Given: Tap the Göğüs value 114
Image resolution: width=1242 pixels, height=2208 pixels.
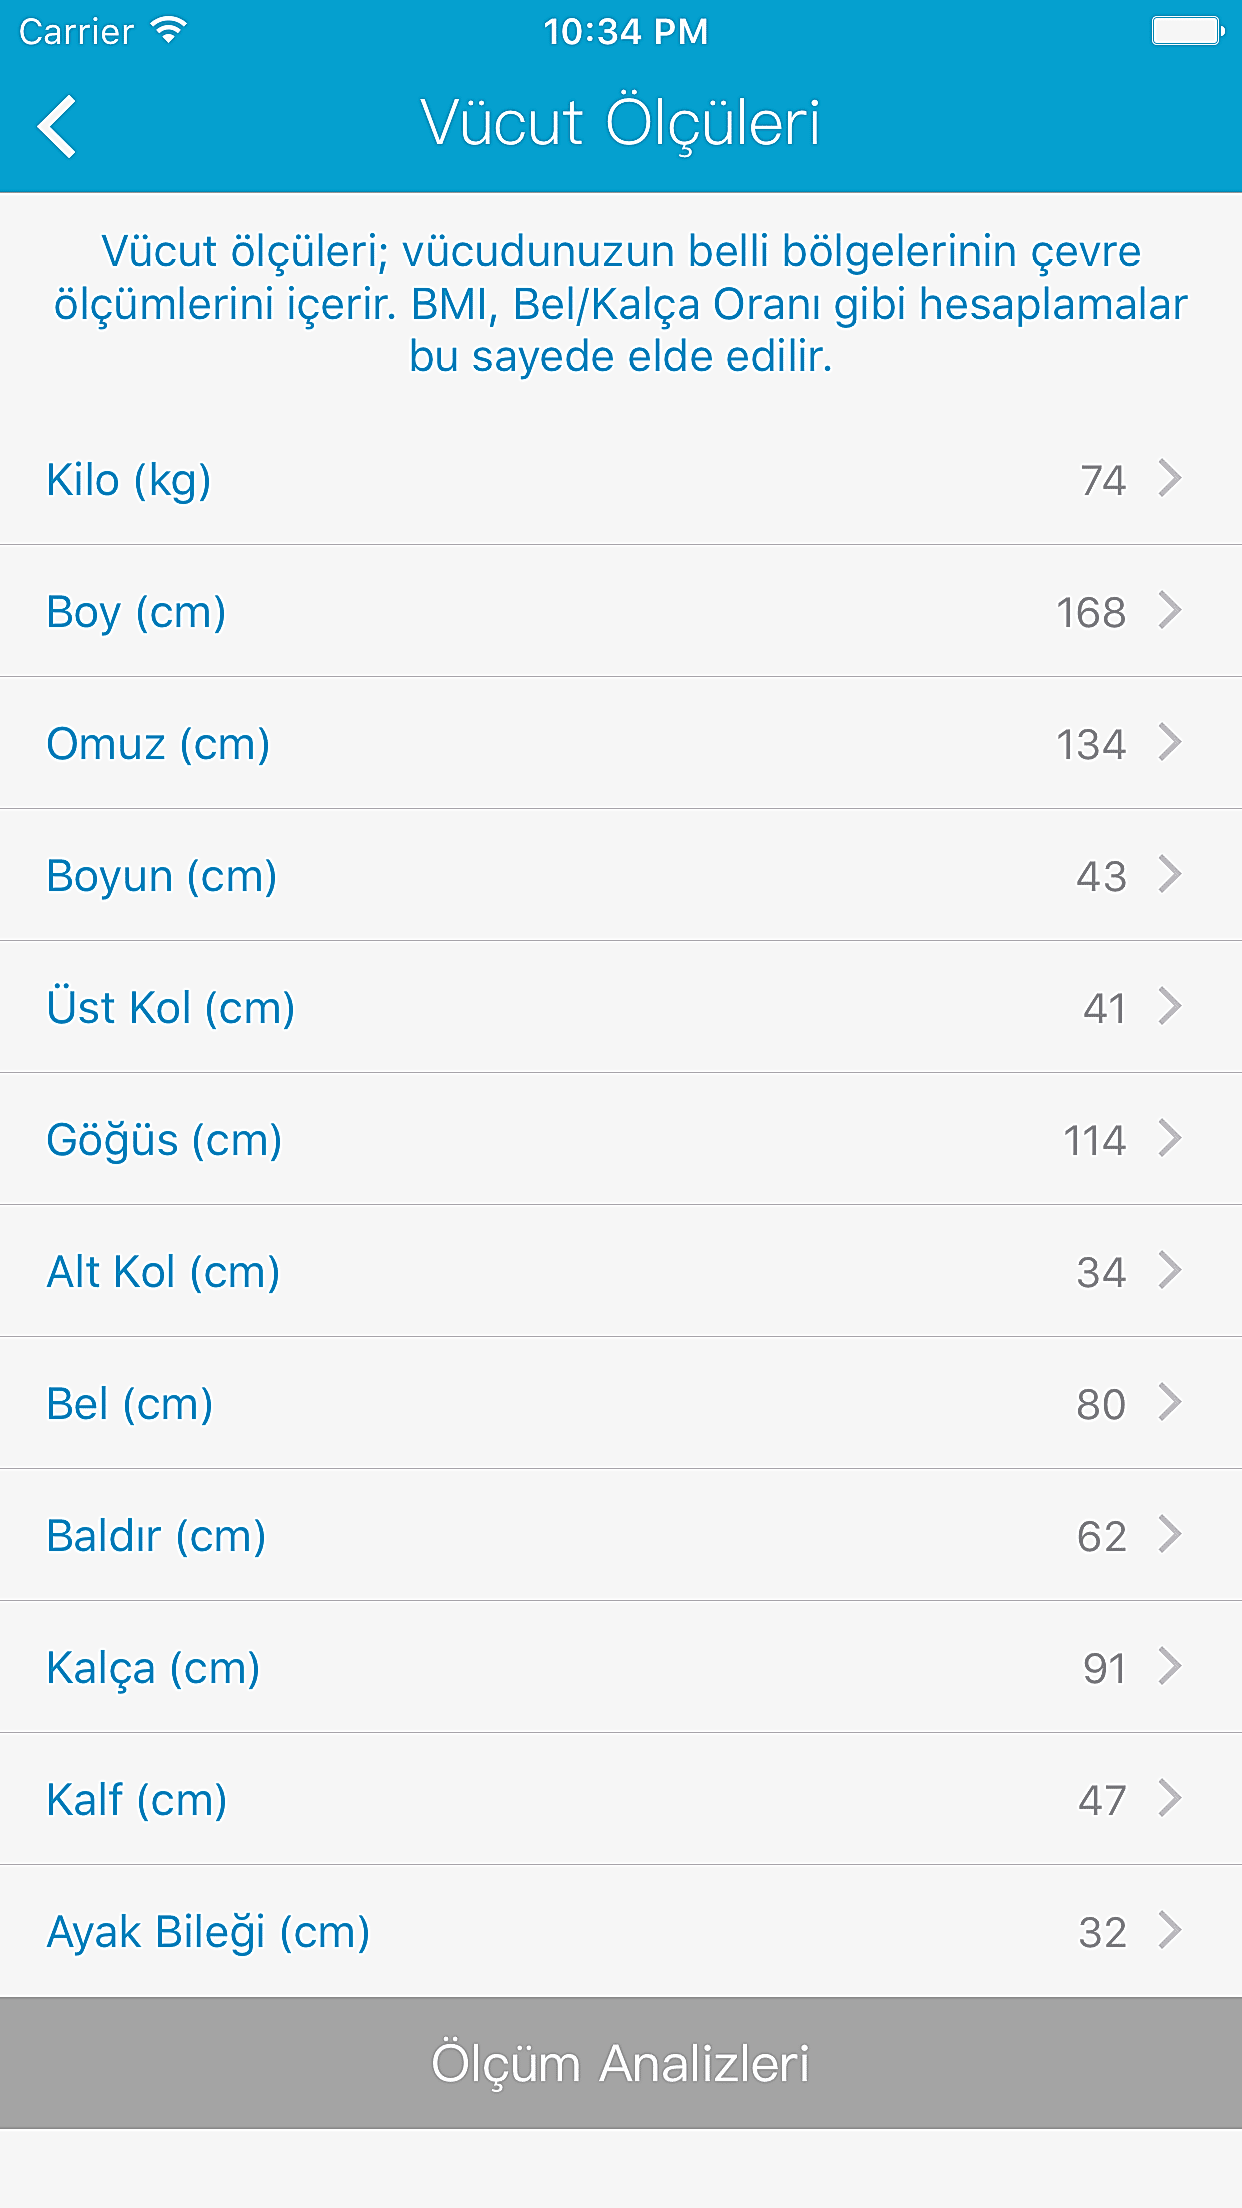Looking at the screenshot, I should 1094,1141.
